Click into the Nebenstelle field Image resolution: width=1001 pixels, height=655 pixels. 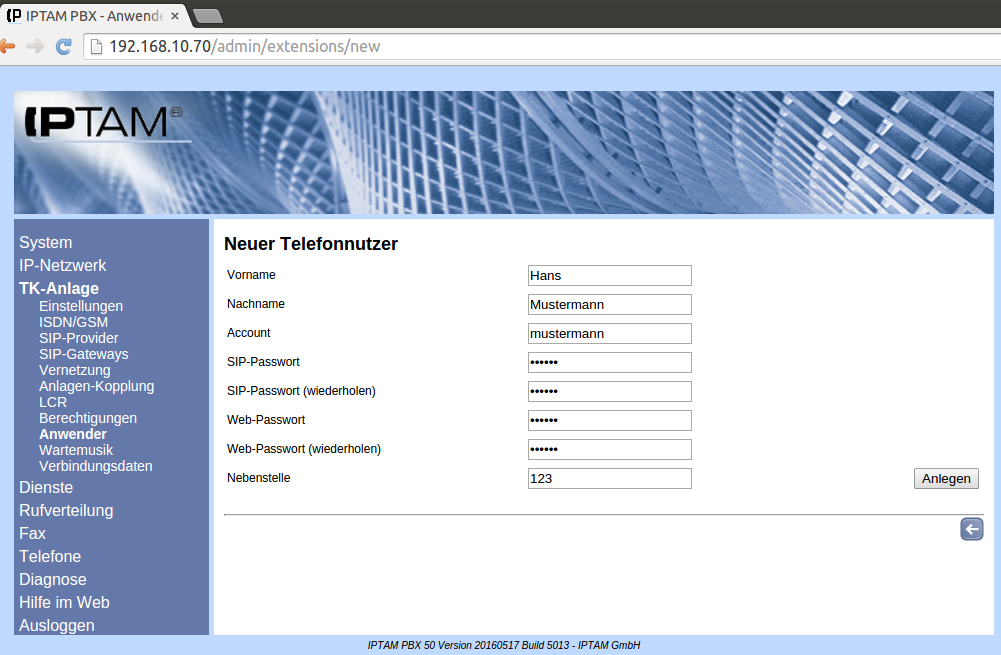(609, 479)
